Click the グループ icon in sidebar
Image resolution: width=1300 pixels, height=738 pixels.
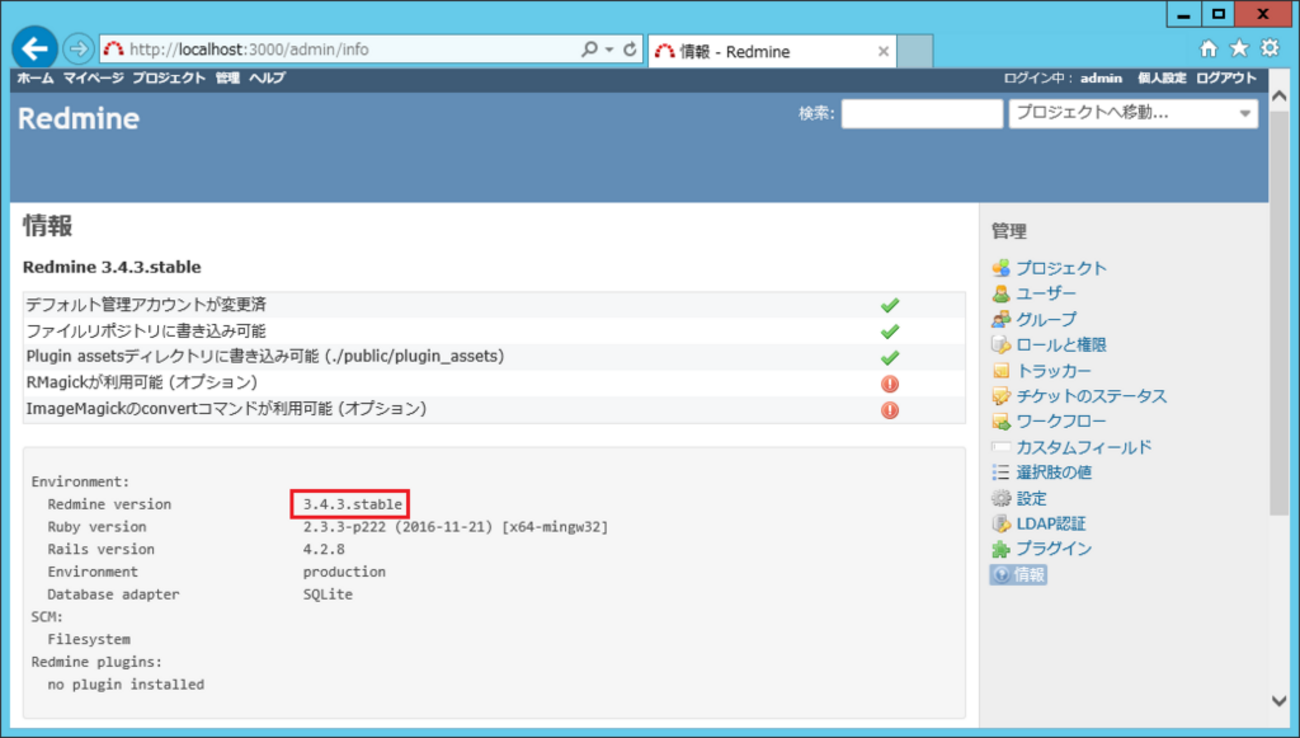pos(1000,319)
